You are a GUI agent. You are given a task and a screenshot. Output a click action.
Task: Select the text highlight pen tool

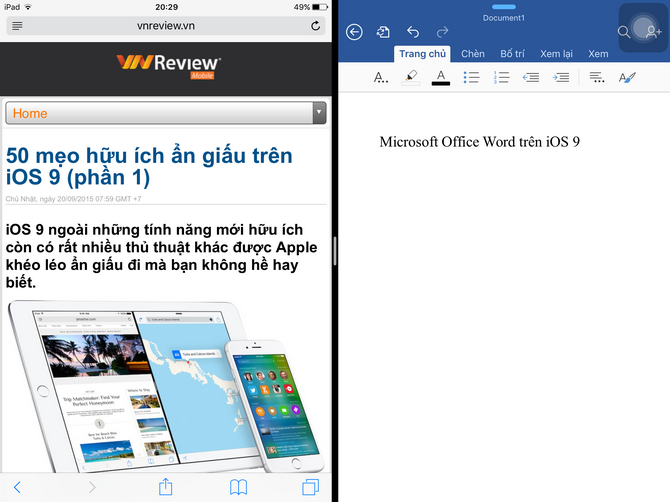pyautogui.click(x=410, y=77)
